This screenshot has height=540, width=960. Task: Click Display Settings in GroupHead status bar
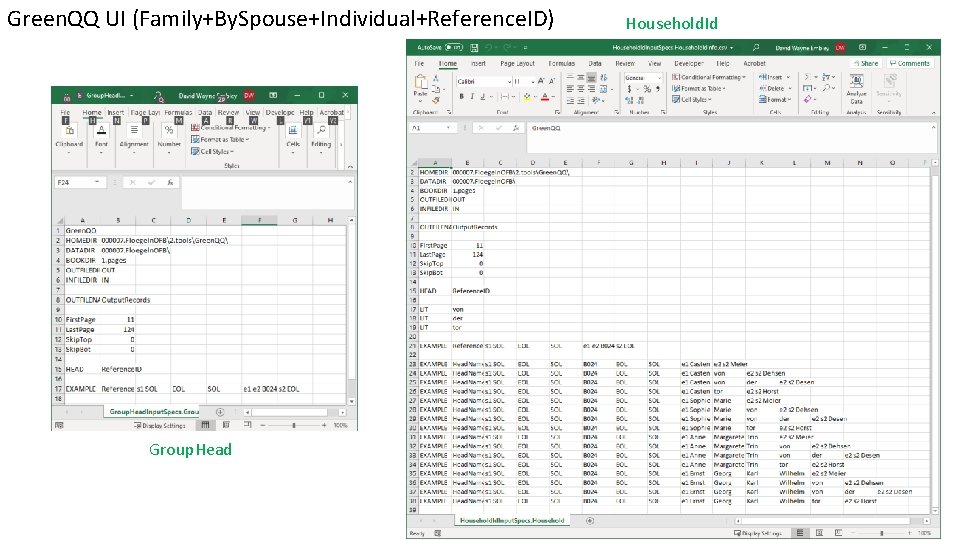tap(160, 426)
